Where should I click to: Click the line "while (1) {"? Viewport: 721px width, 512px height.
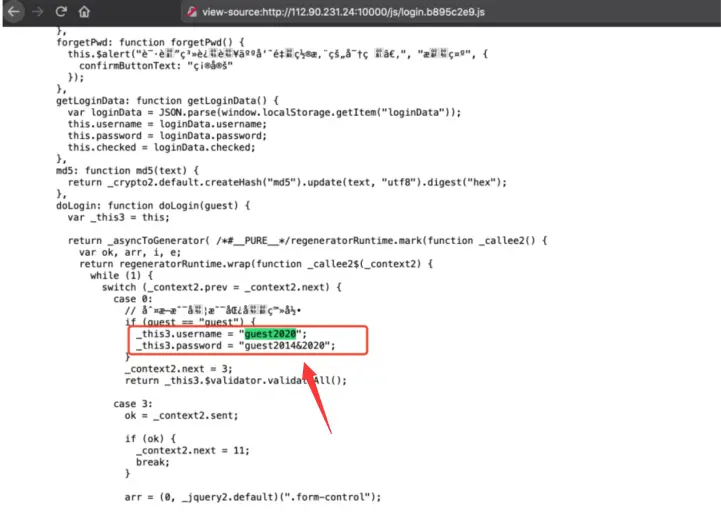pyautogui.click(x=121, y=276)
